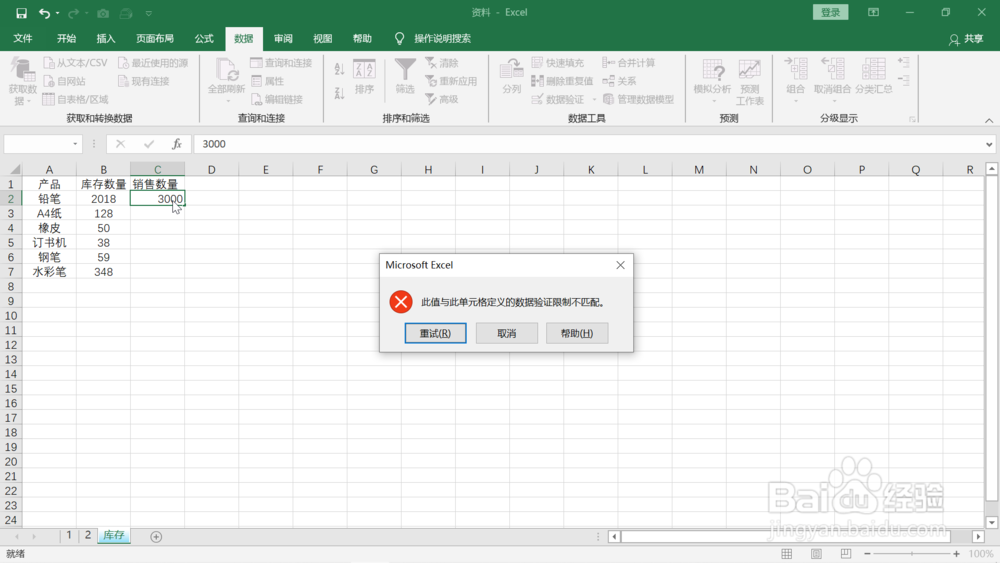1000x563 pixels.
Task: Click 自网站 import from web
Action: [x=64, y=81]
